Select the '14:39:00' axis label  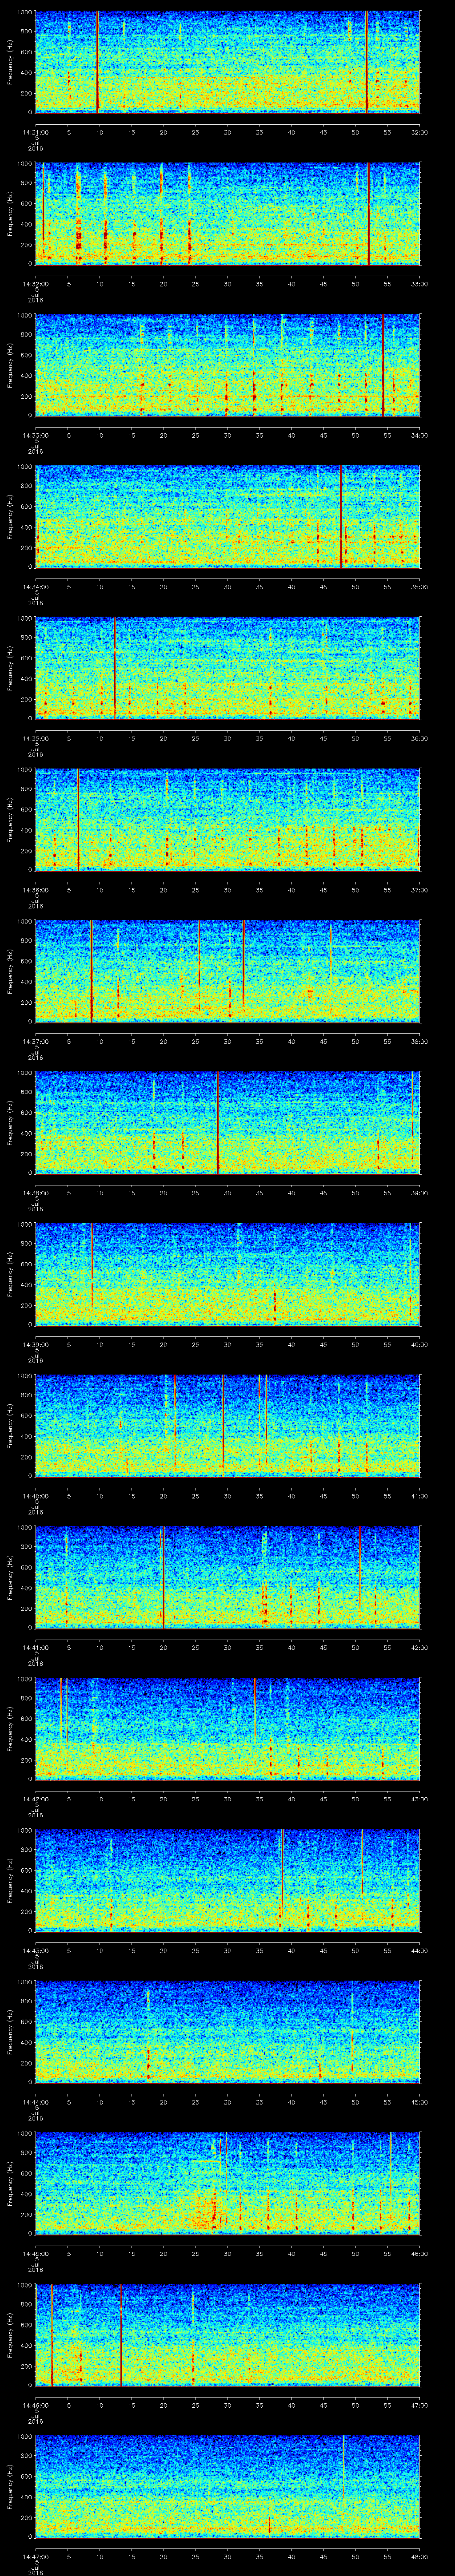point(36,1344)
